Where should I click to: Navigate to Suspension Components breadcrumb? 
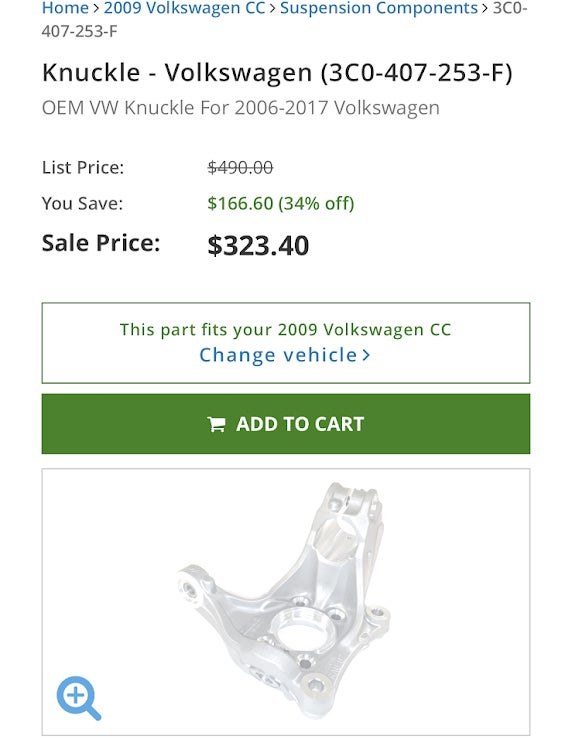(x=379, y=8)
